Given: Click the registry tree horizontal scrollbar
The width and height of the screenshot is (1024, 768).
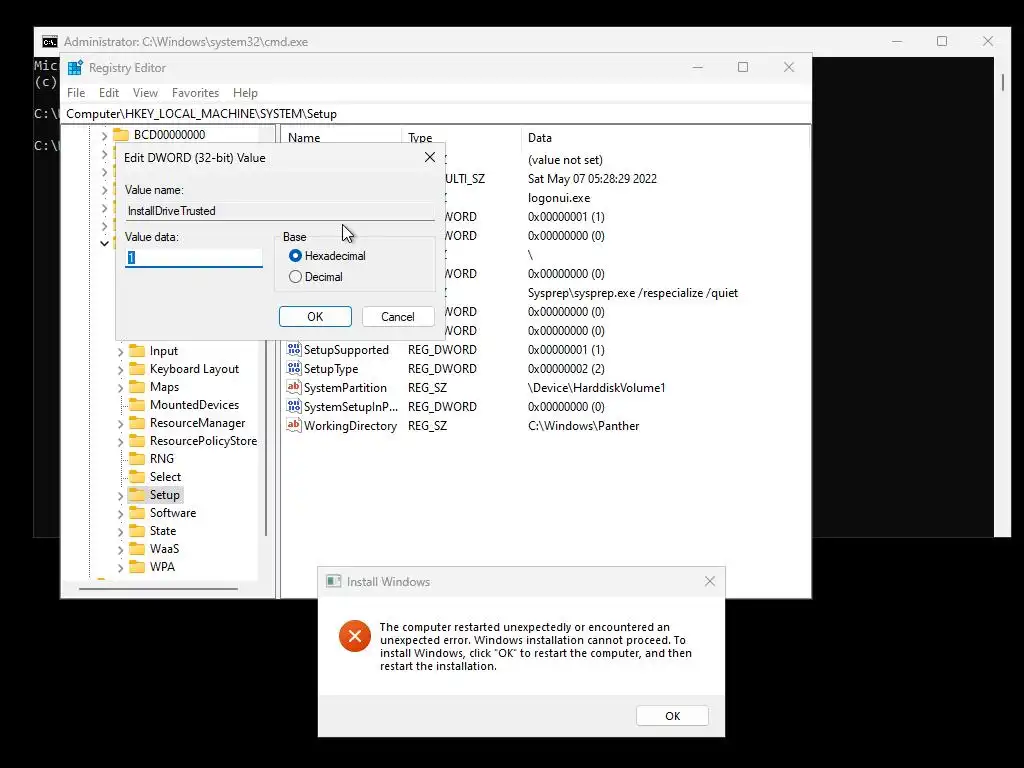Looking at the screenshot, I should 159,589.
